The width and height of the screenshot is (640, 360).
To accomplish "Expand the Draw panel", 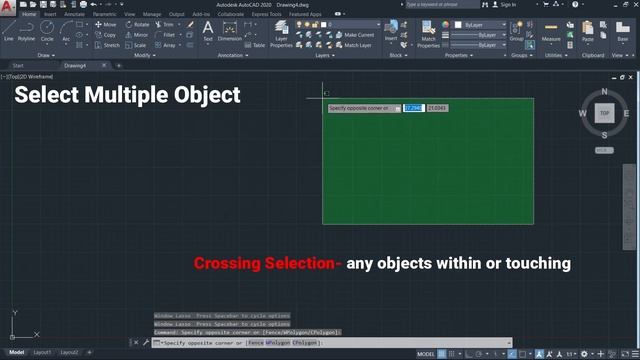I will point(46,55).
